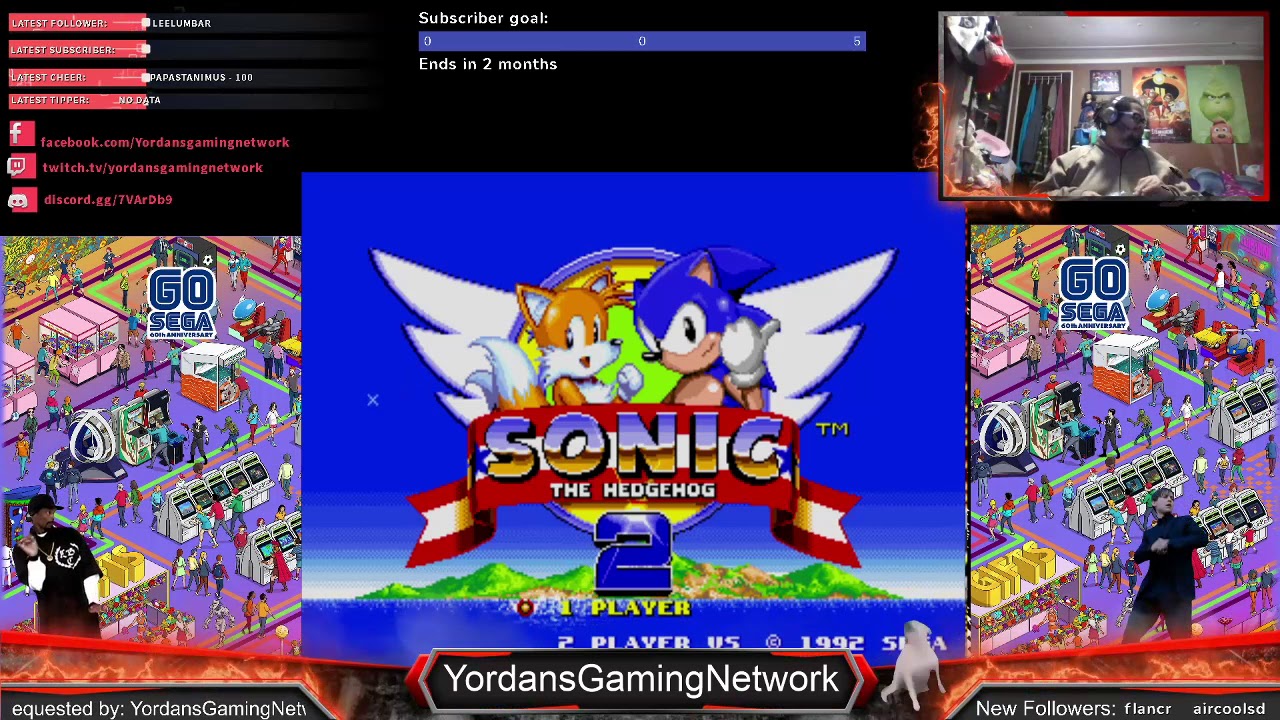
Task: Select 1 PLAYER menu option
Action: [x=625, y=608]
